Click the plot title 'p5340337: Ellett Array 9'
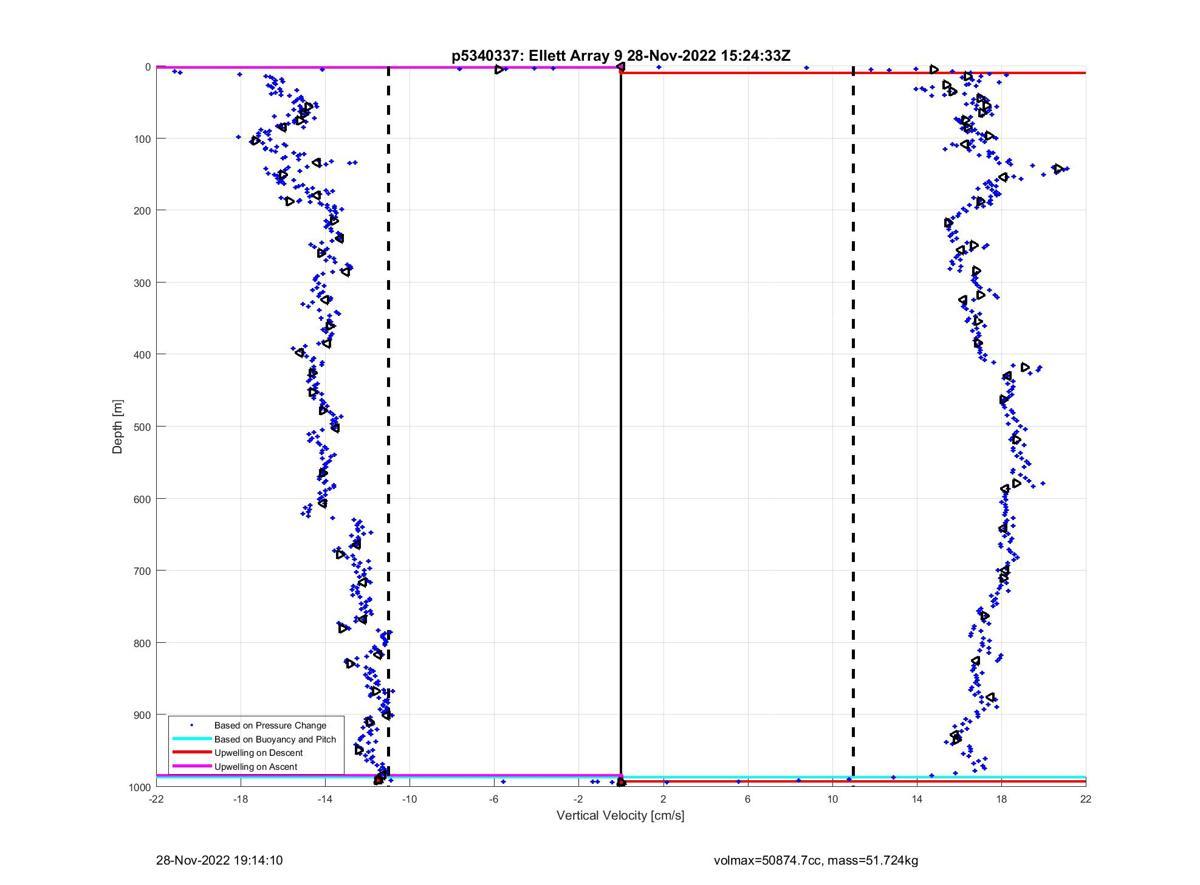The image size is (1200, 885). coord(537,56)
